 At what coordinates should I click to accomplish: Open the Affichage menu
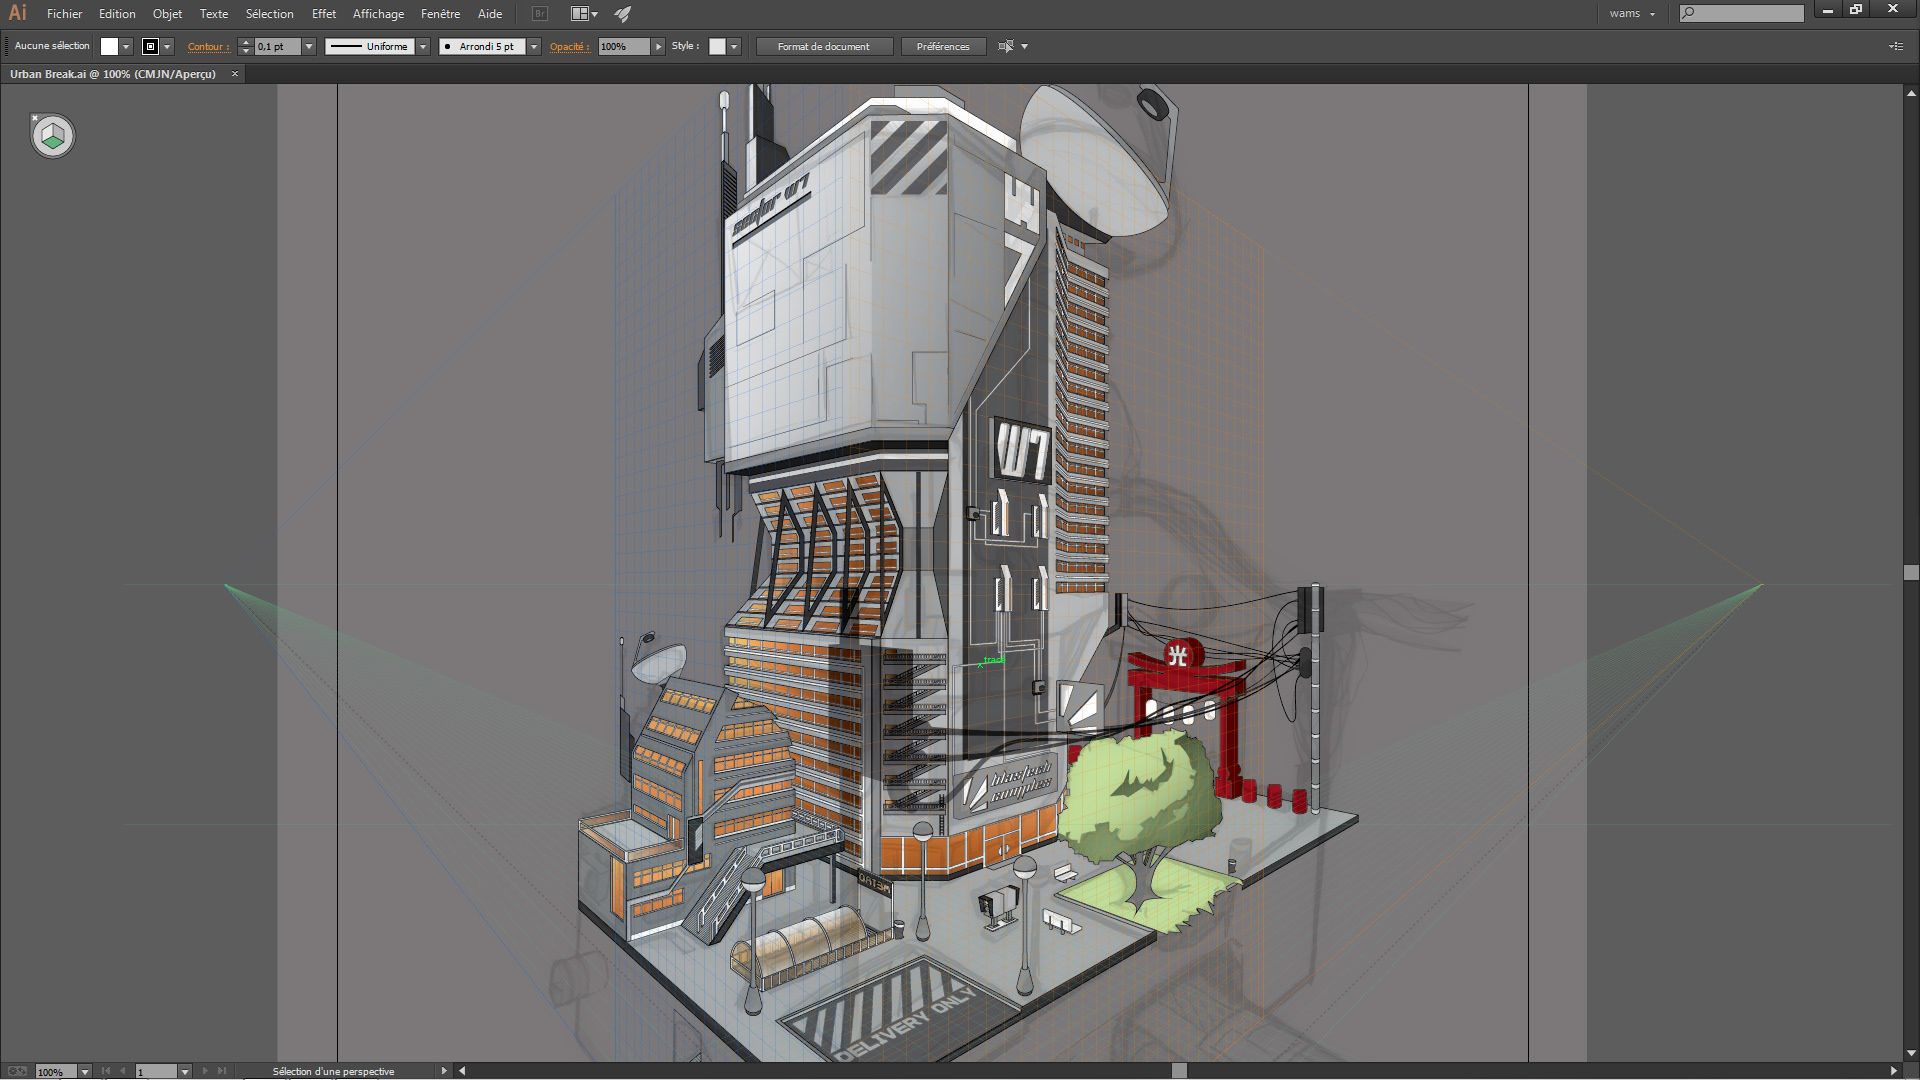(x=378, y=14)
